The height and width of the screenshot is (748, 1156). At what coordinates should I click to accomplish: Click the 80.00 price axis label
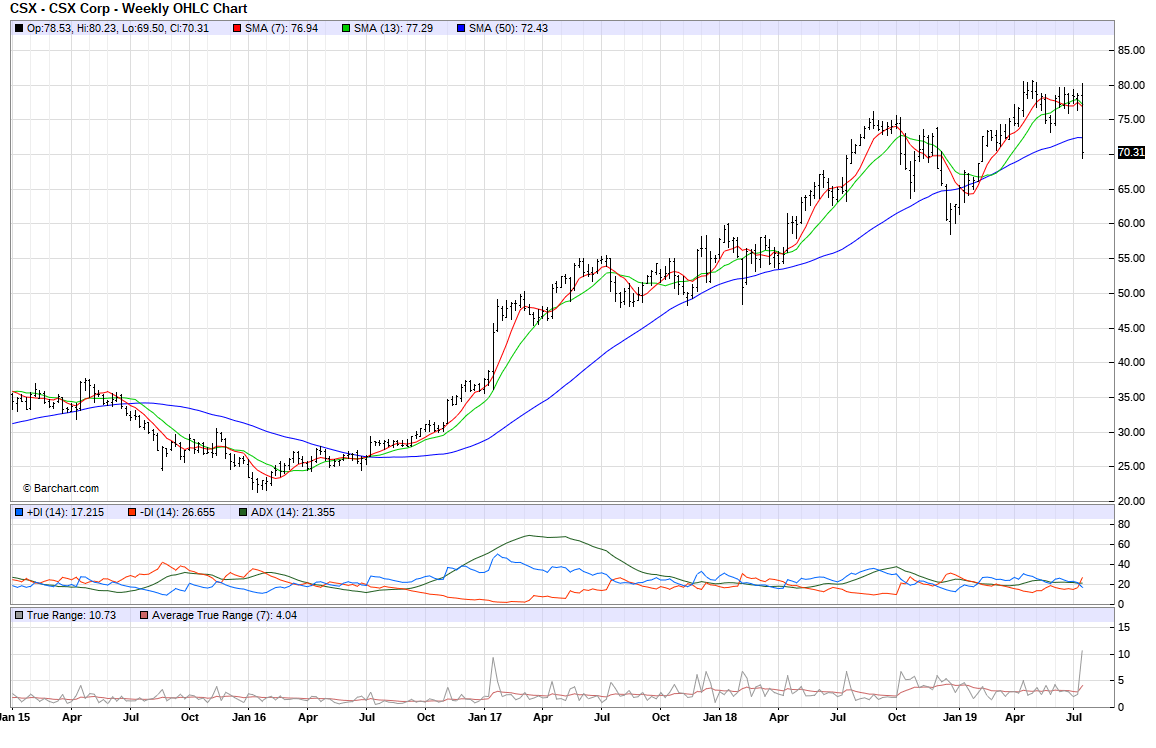(x=1131, y=85)
